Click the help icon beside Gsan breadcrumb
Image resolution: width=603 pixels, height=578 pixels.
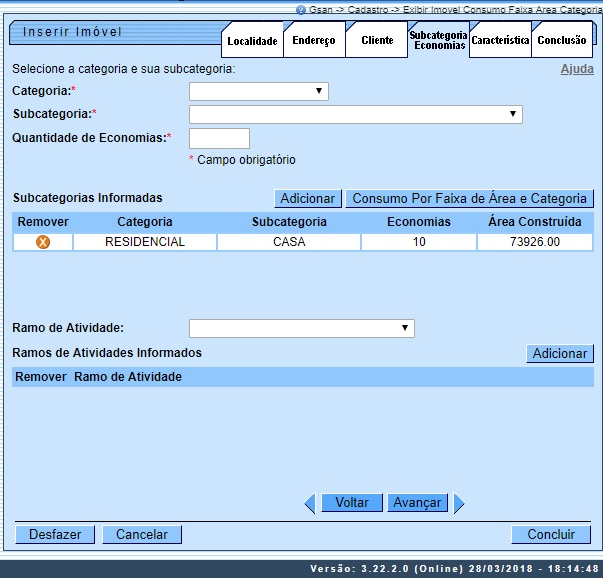tap(301, 9)
